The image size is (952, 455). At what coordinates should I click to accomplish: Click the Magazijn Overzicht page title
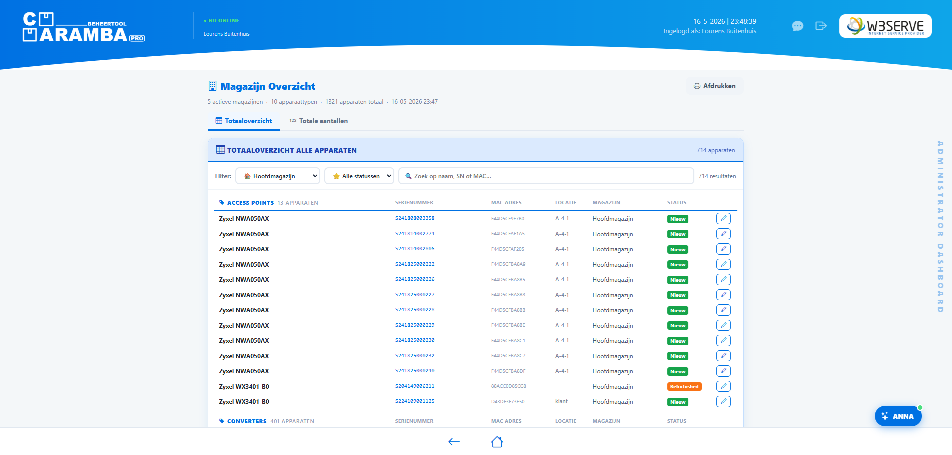click(x=268, y=87)
